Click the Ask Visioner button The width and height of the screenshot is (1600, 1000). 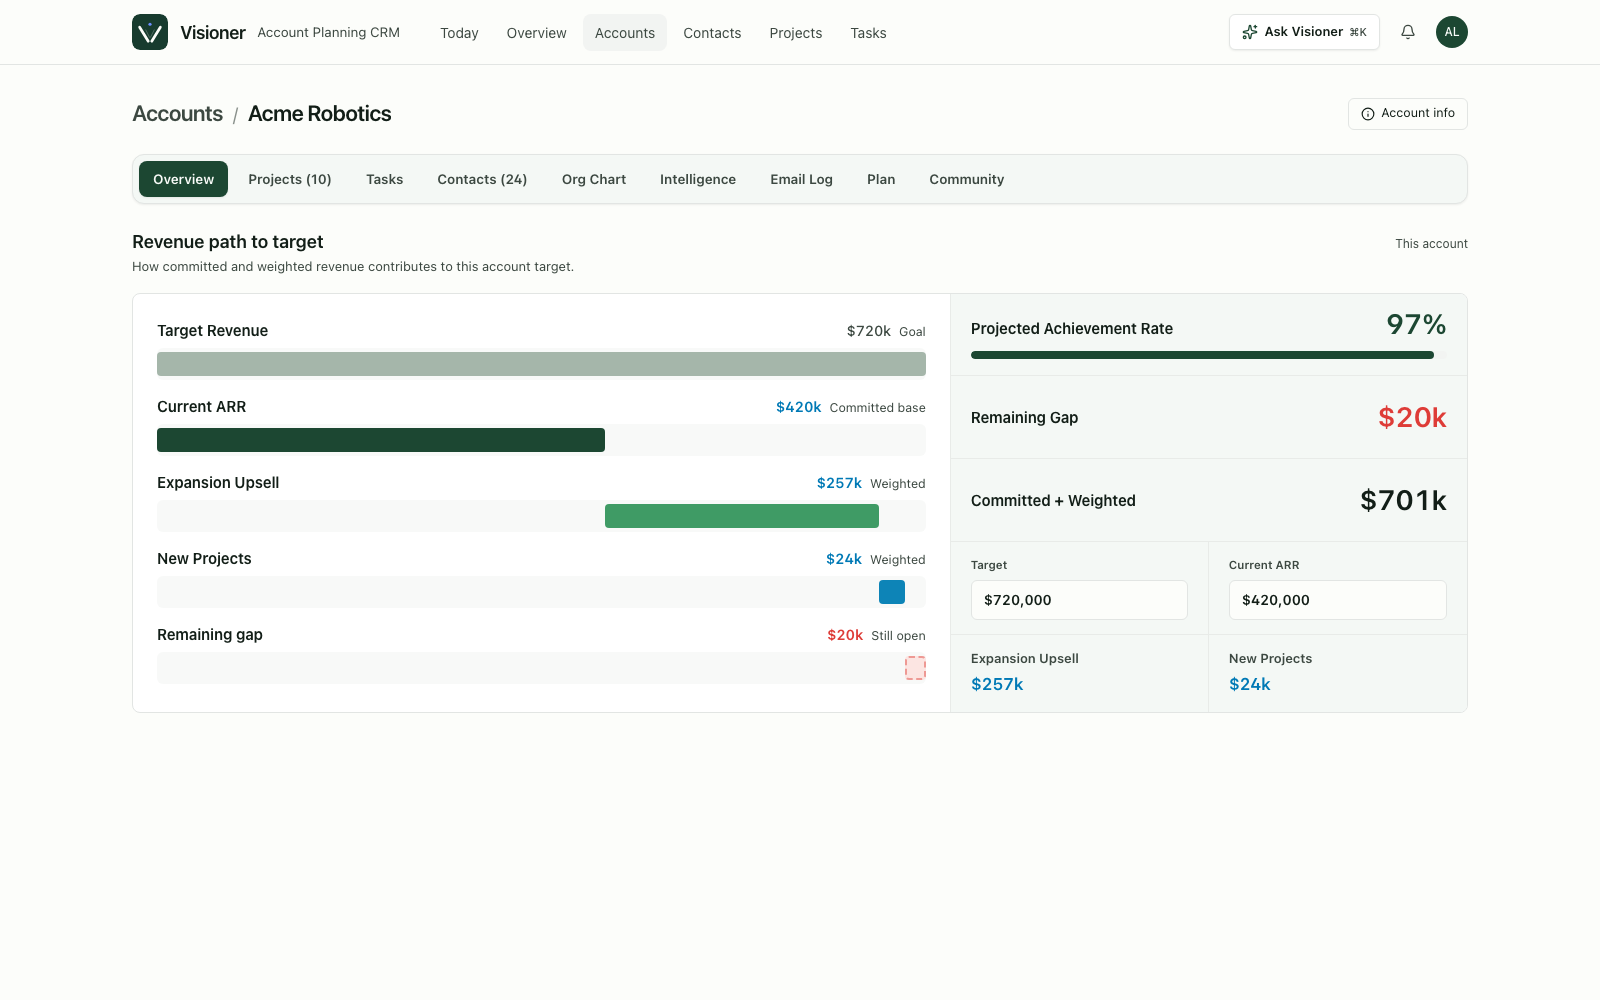(x=1304, y=32)
